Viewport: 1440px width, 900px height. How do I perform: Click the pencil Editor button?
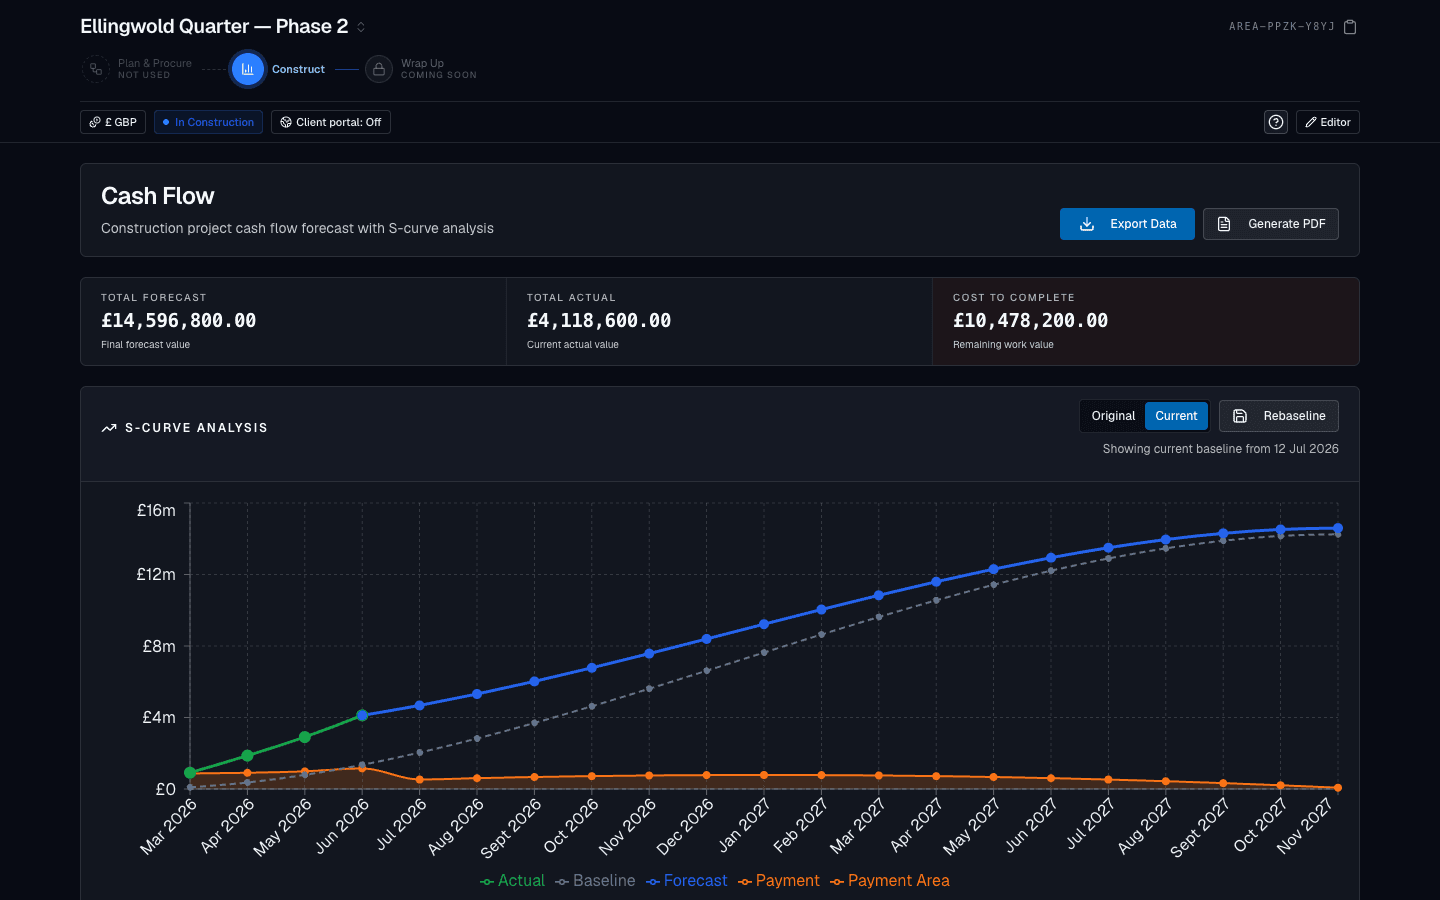pos(1328,122)
